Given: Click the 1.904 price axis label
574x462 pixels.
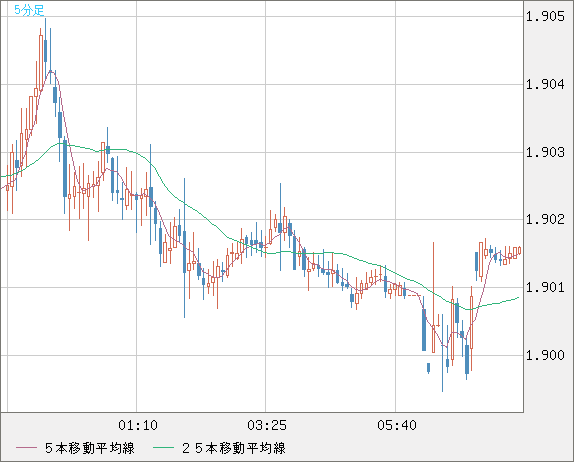Looking at the screenshot, I should tap(545, 85).
